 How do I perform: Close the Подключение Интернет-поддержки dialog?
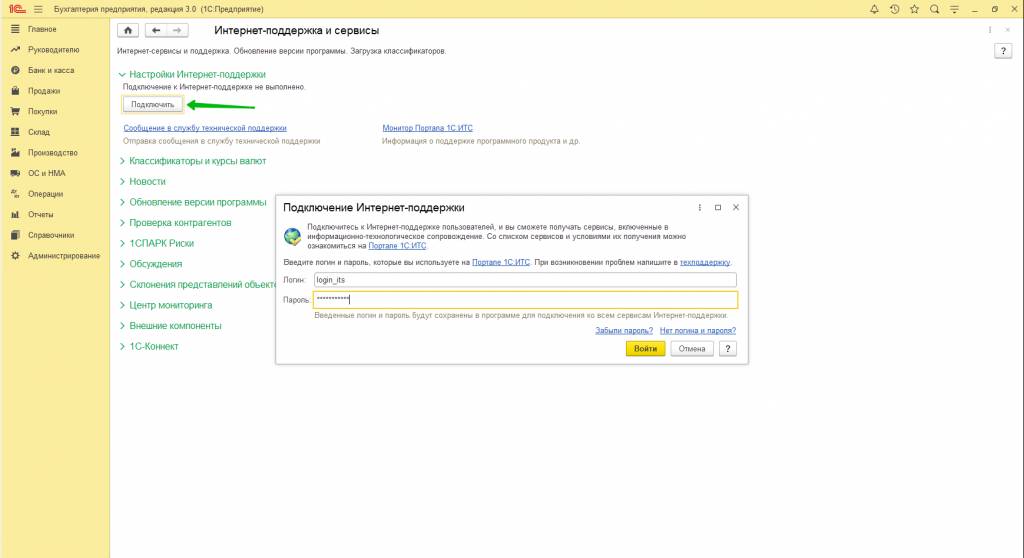[736, 207]
